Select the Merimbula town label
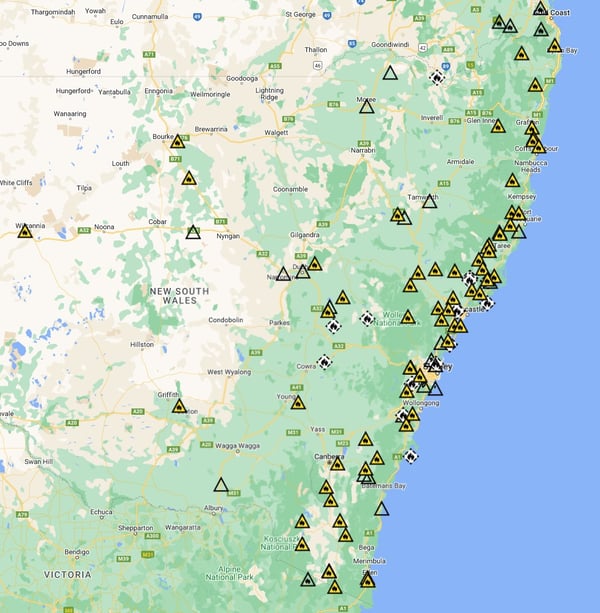This screenshot has height=613, width=600. [x=369, y=561]
